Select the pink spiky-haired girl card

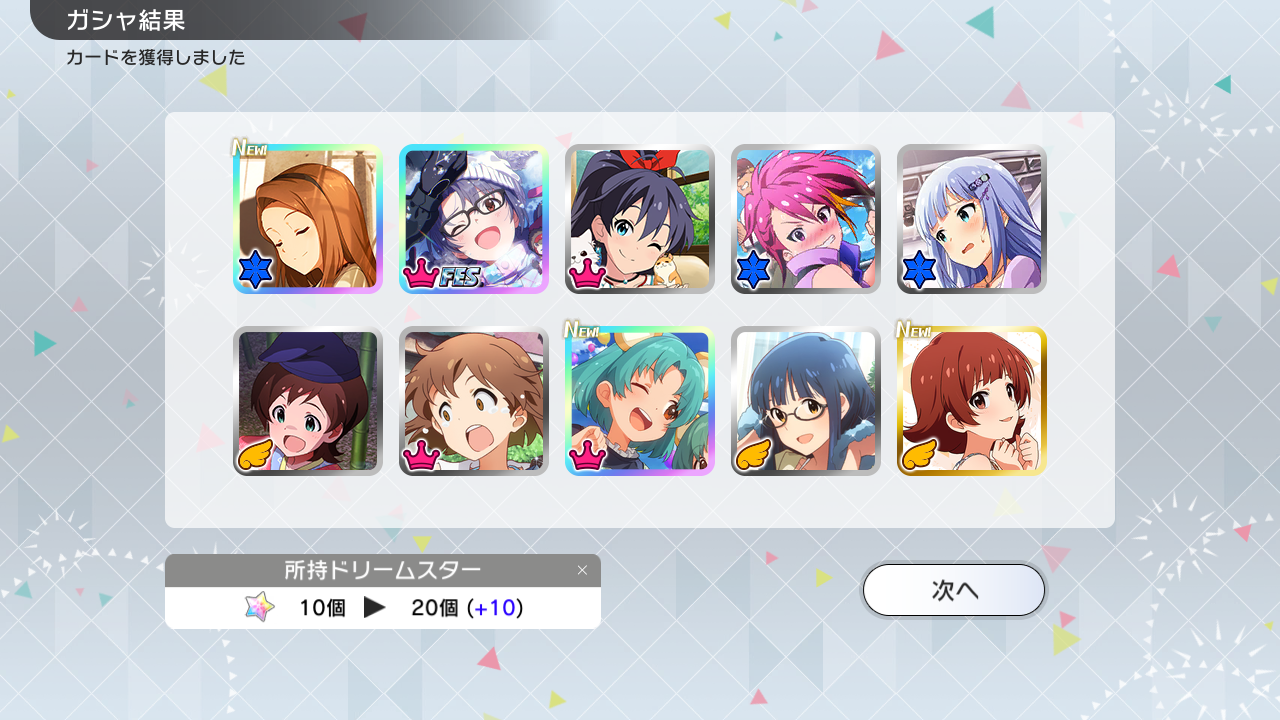(x=806, y=219)
